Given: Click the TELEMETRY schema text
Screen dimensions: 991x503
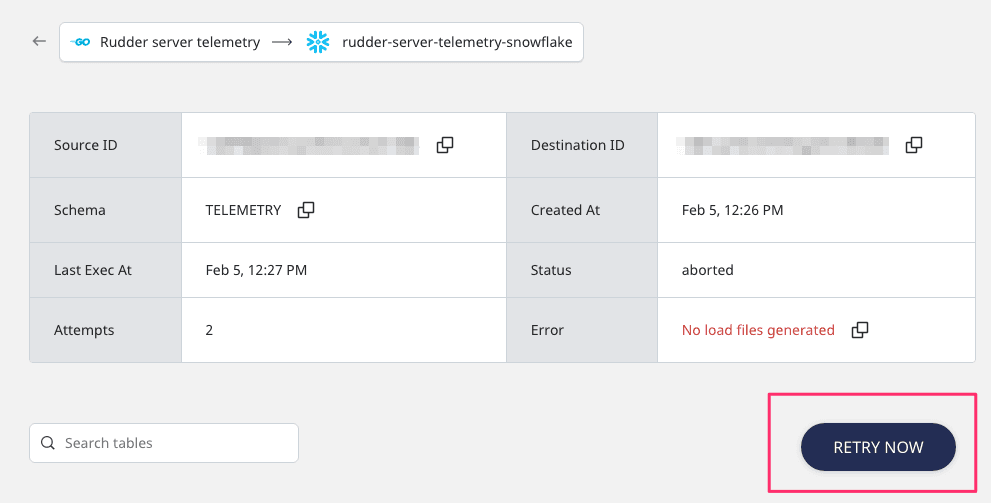Looking at the screenshot, I should coord(243,210).
